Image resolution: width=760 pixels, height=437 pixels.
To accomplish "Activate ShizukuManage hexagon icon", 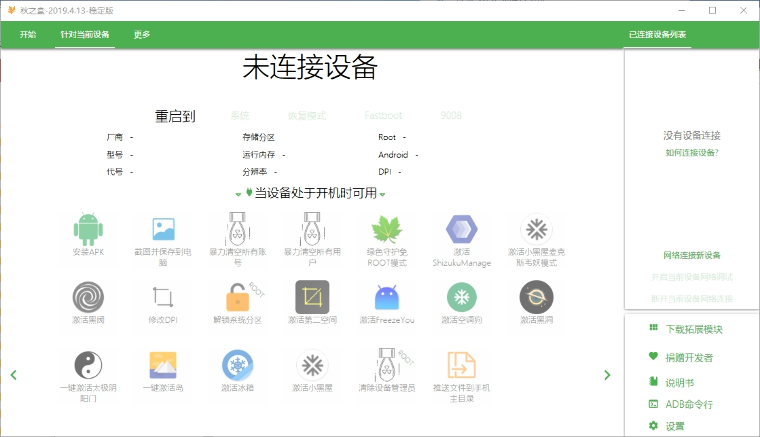I will (x=461, y=229).
